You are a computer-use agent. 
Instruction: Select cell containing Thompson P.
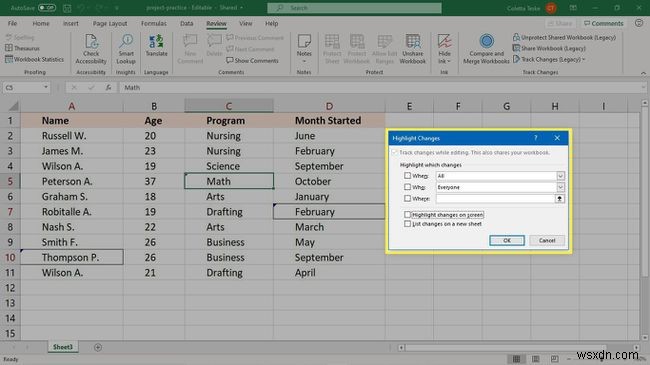(72, 257)
